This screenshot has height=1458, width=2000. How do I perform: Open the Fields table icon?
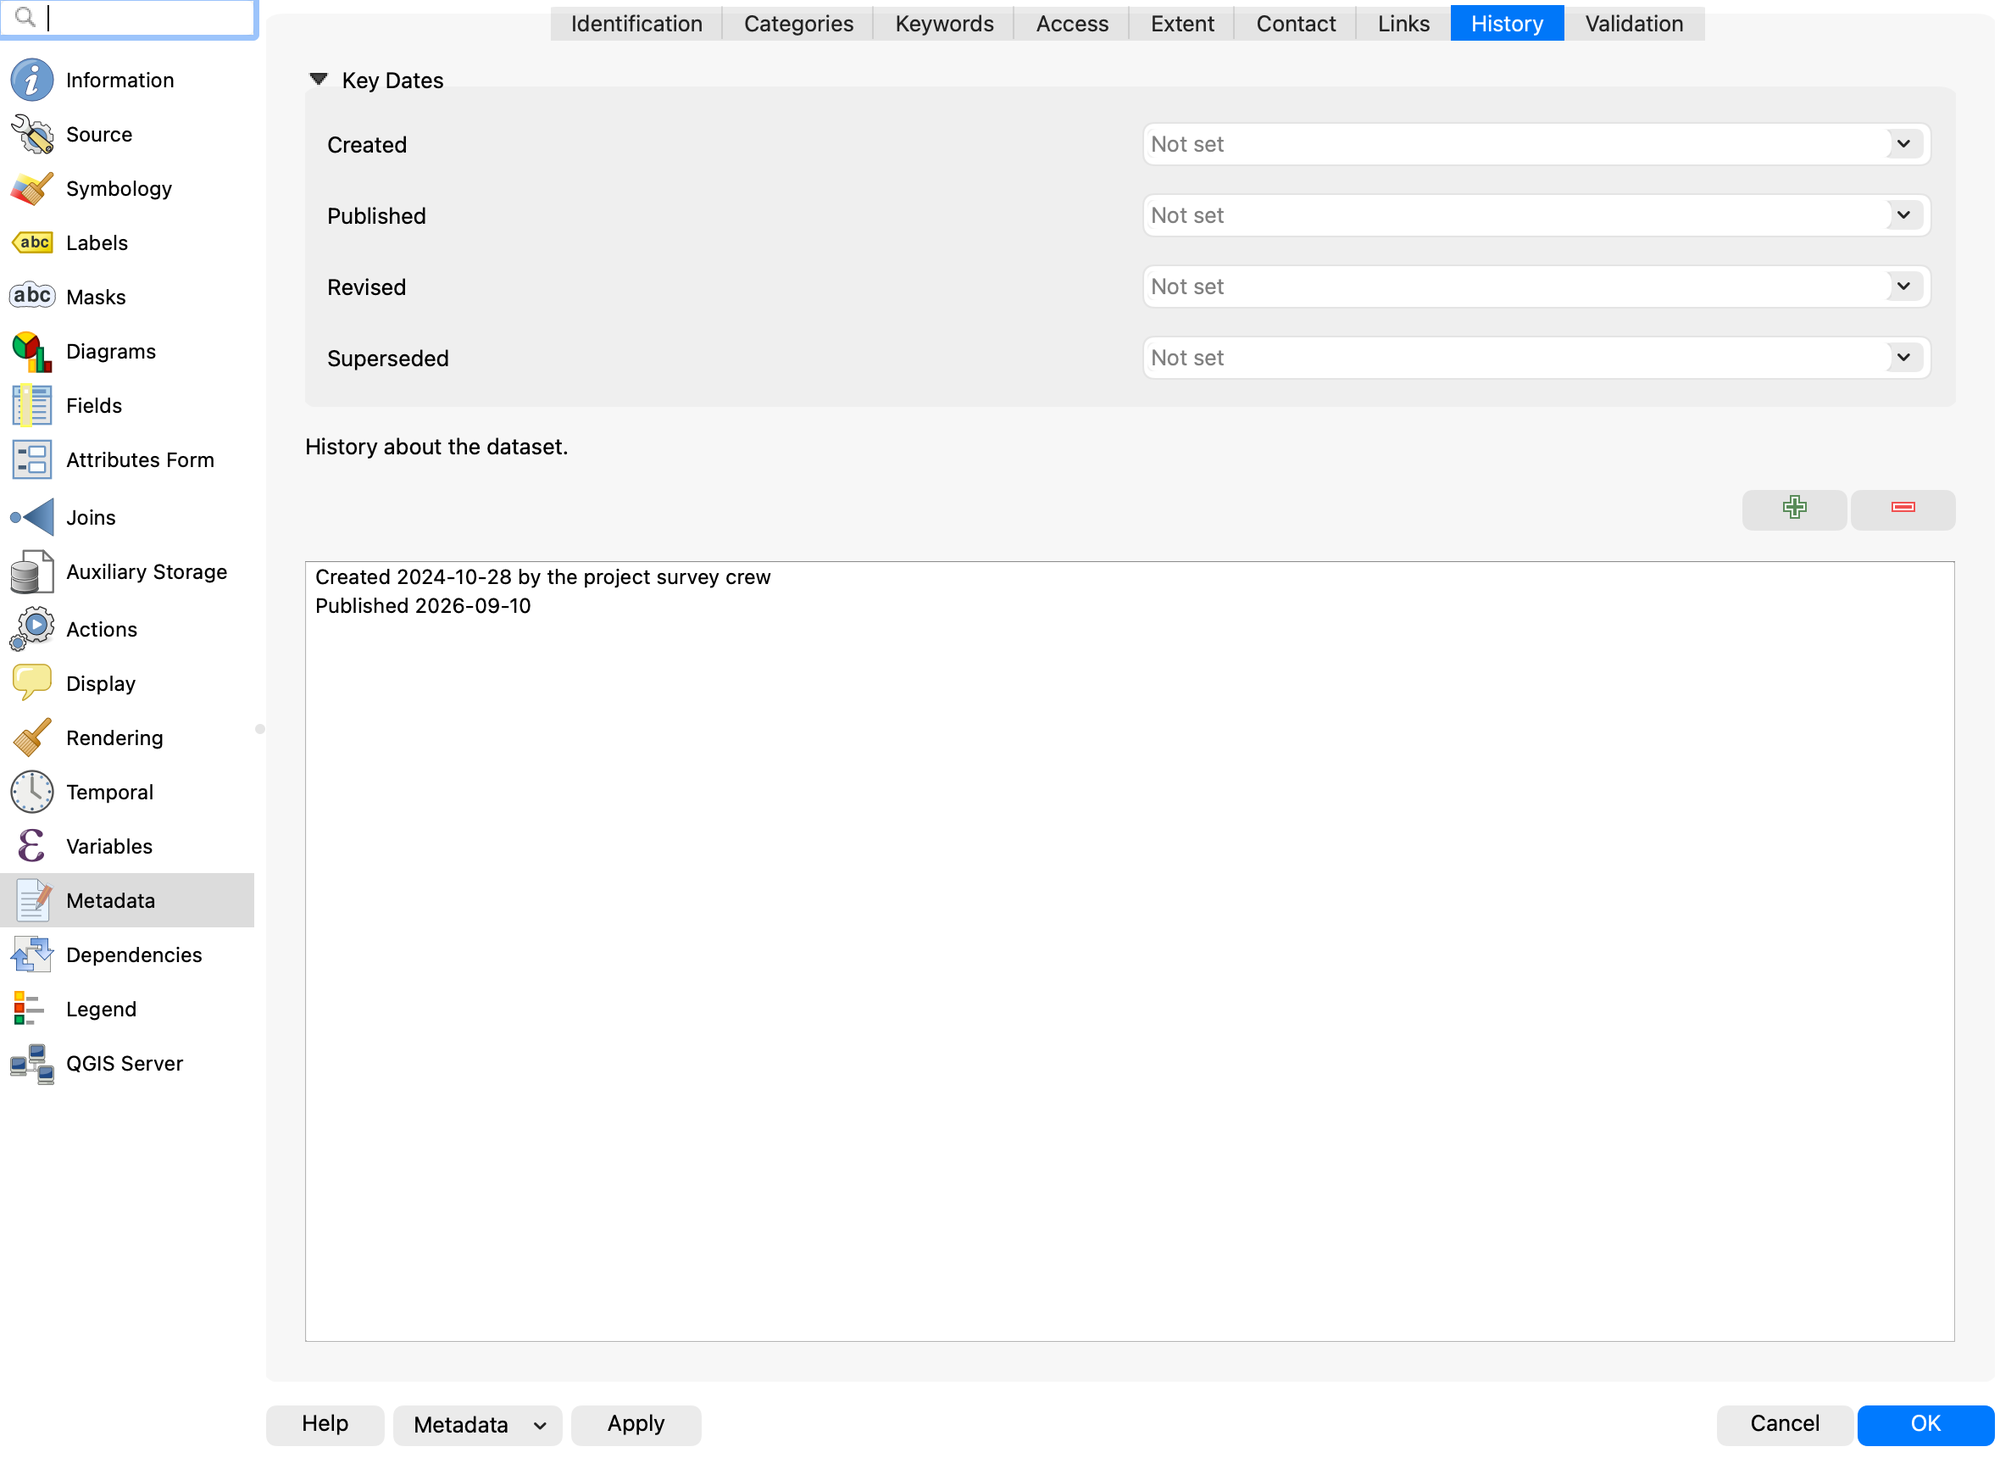(32, 405)
